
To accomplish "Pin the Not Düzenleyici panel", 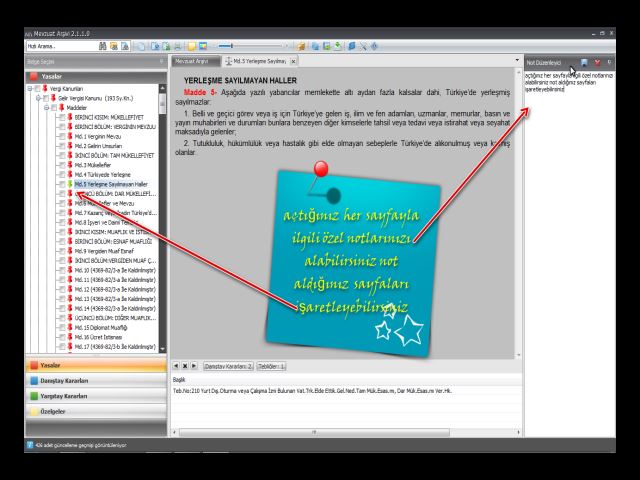I will 609,62.
